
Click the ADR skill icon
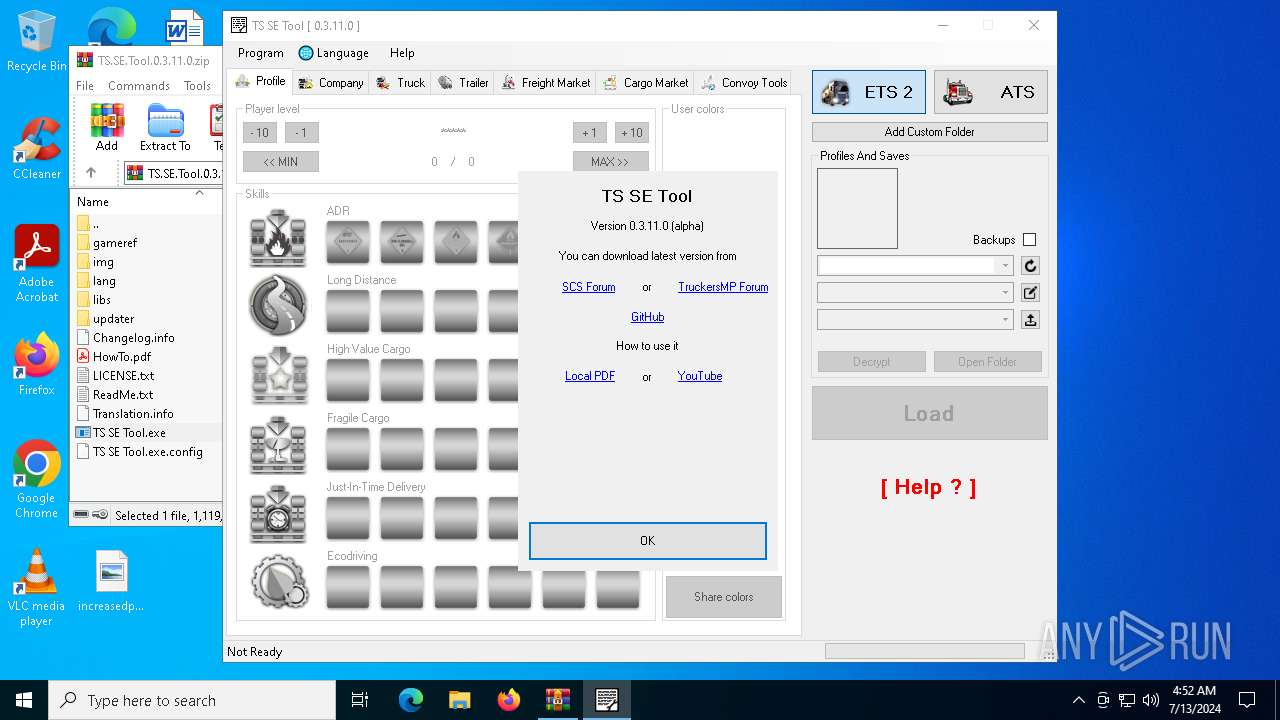278,238
